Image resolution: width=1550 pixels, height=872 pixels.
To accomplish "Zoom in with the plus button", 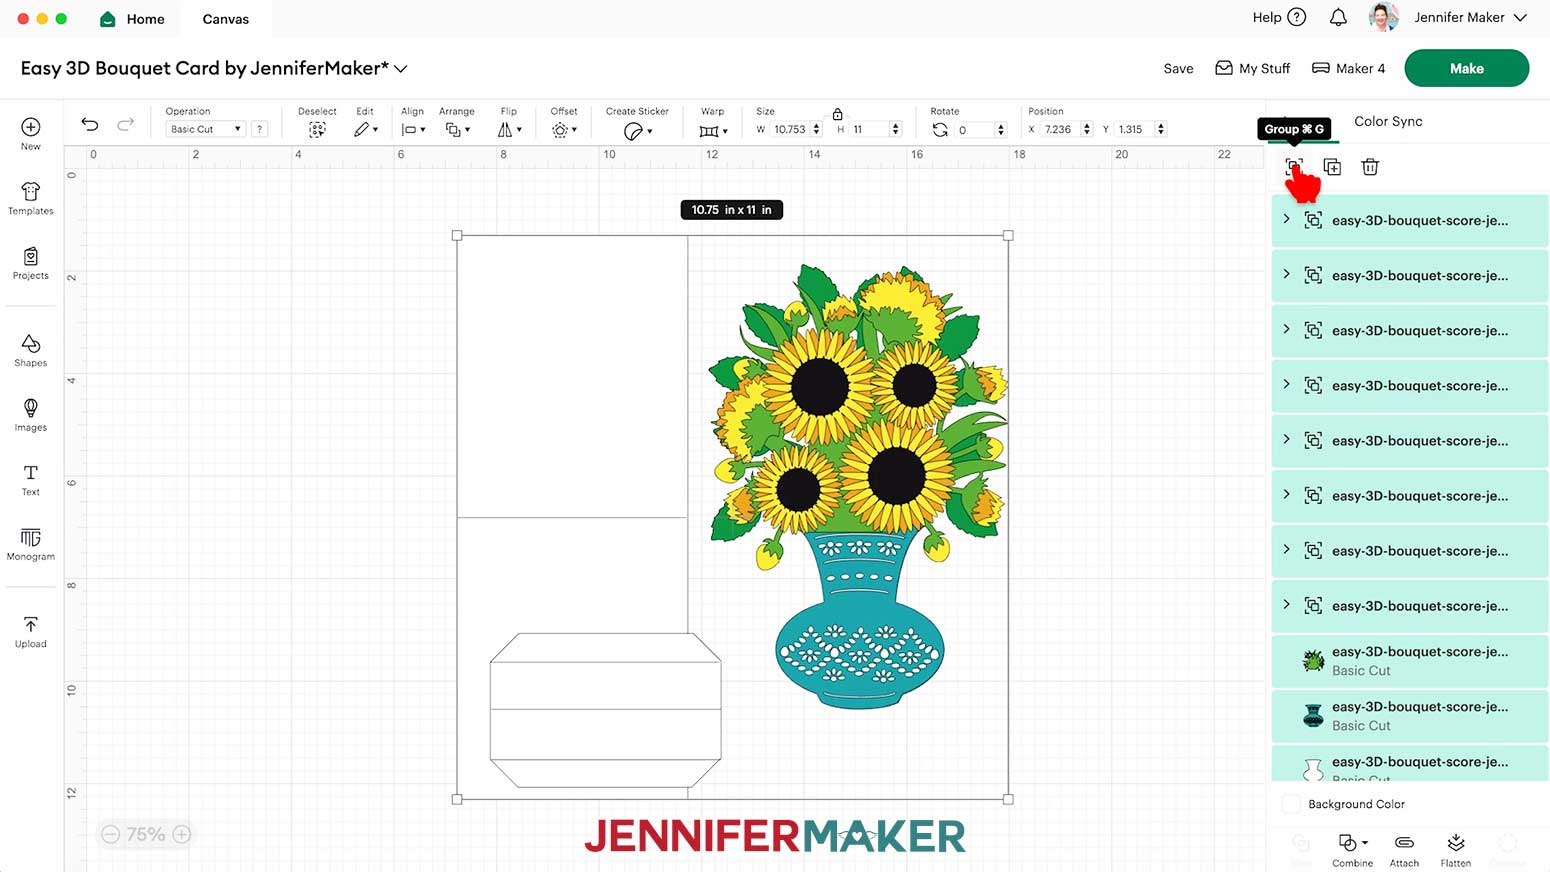I will (182, 834).
